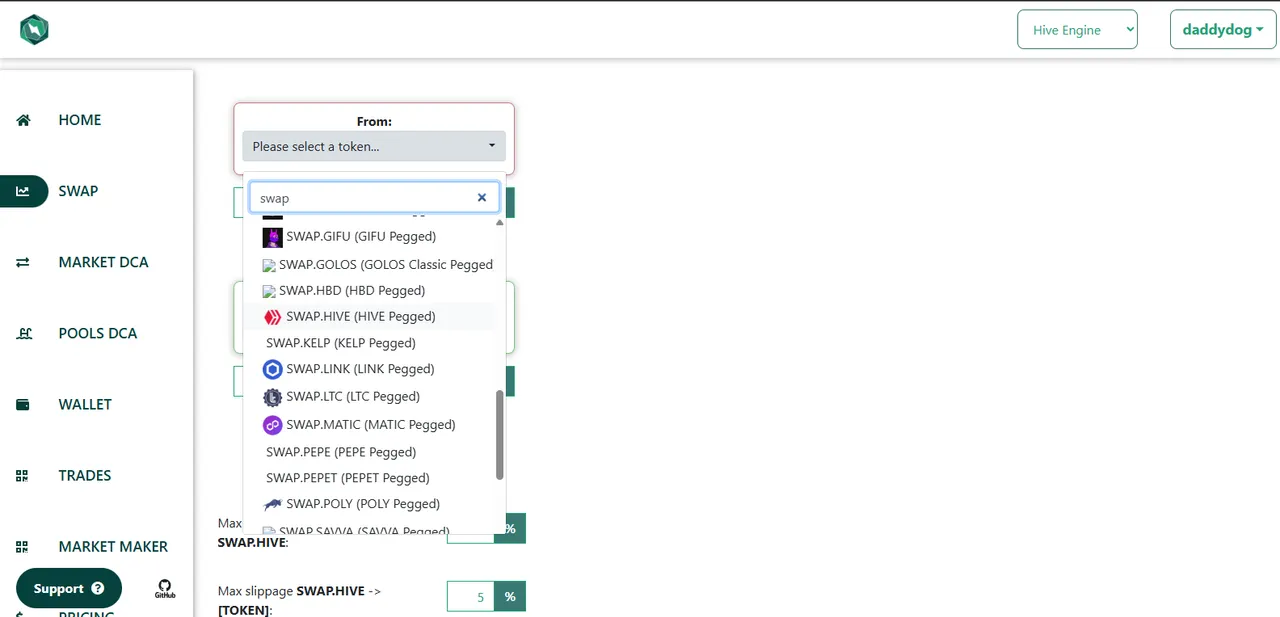Open the SWAP menu item
The width and height of the screenshot is (1280, 617).
click(78, 191)
